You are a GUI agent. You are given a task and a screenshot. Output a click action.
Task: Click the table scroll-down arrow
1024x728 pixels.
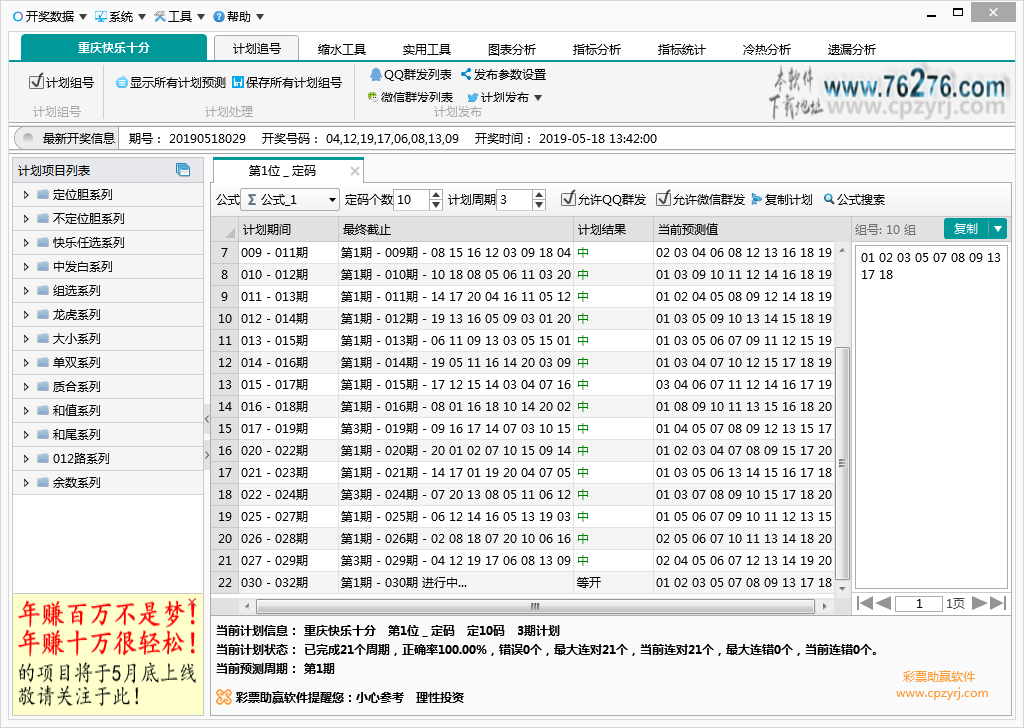[x=842, y=588]
